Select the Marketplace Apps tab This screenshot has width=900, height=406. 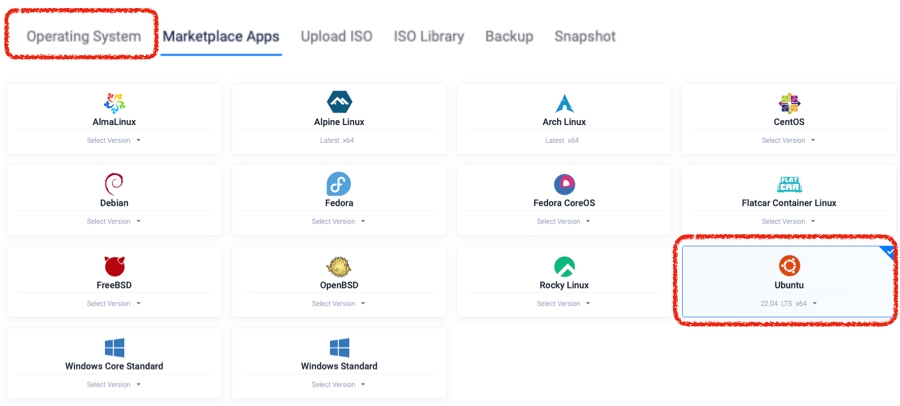(221, 36)
